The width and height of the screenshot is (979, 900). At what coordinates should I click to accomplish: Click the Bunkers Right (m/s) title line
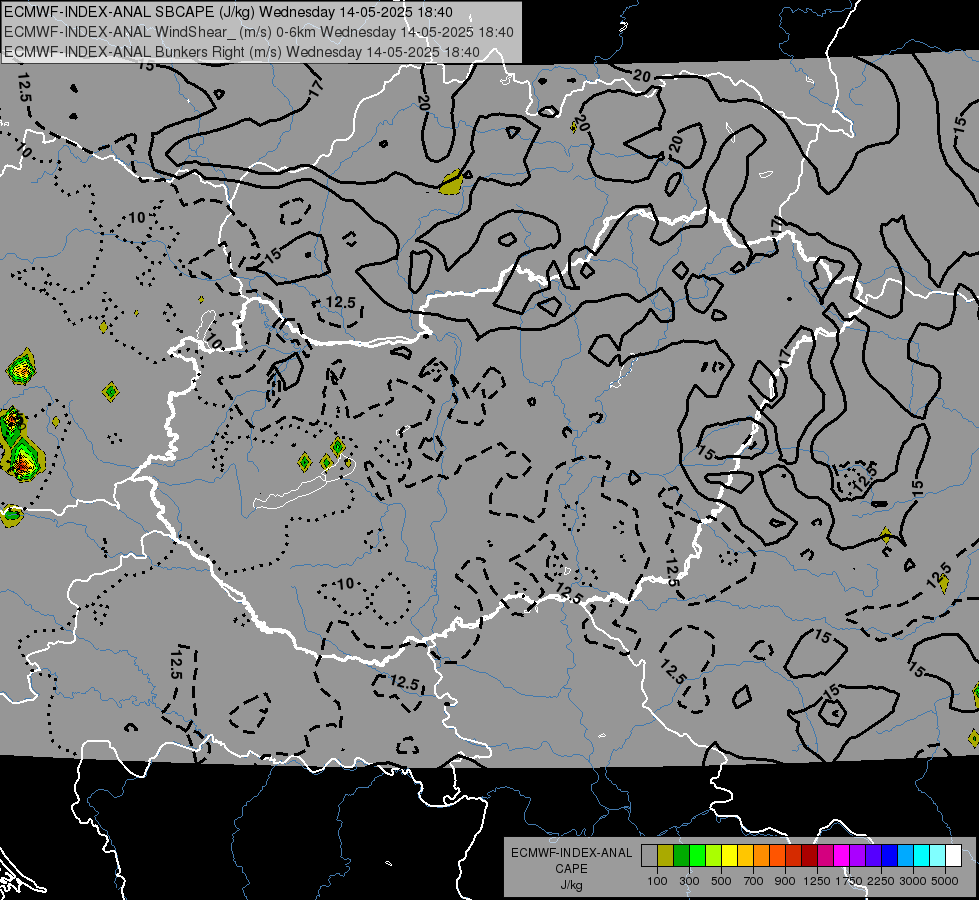pos(242,52)
